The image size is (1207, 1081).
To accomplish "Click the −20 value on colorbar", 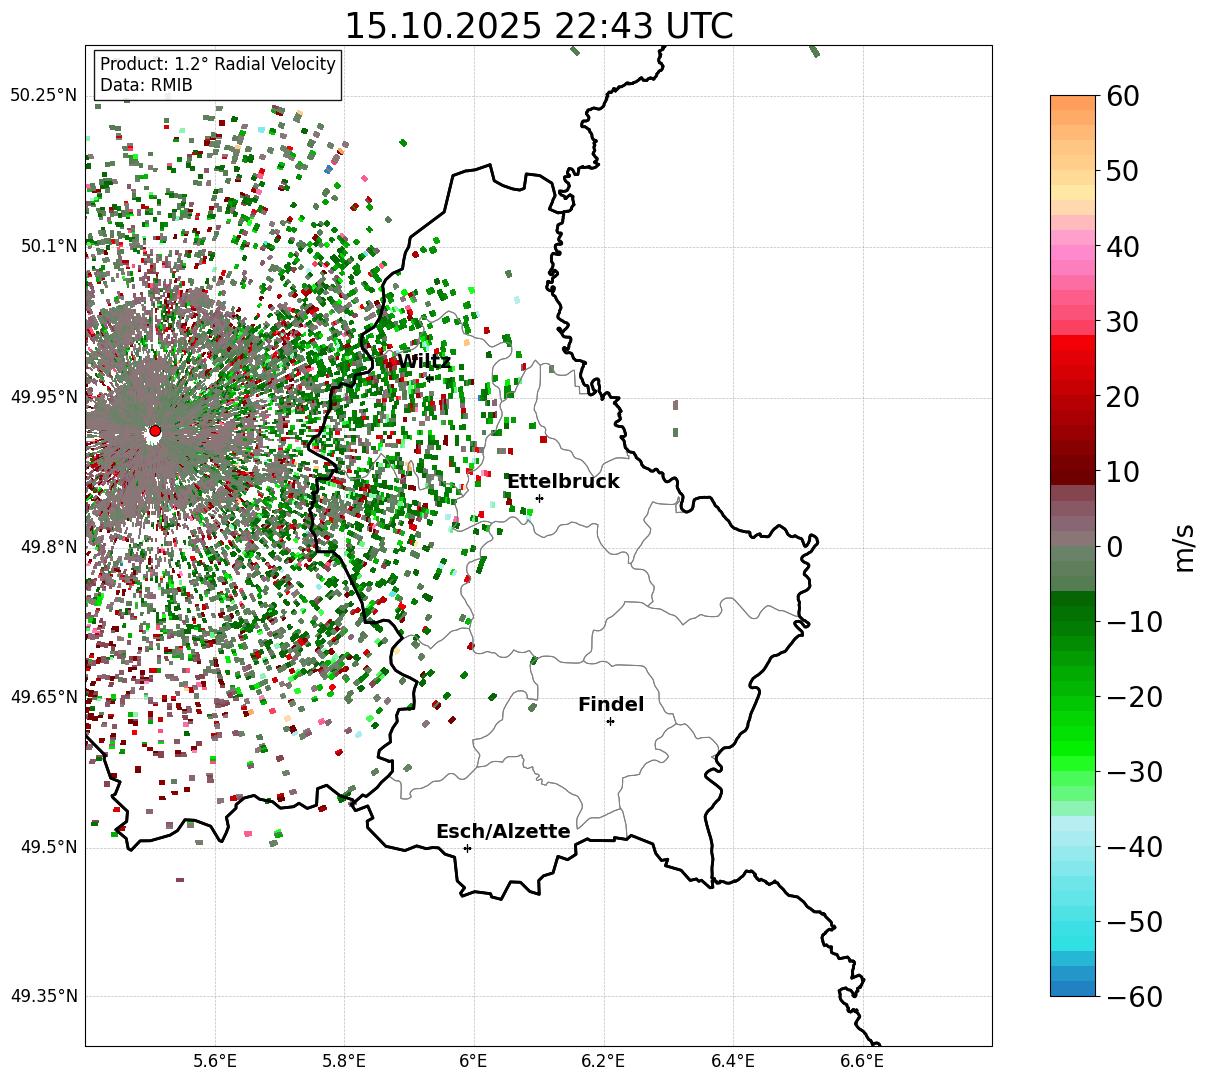I will (x=1134, y=697).
